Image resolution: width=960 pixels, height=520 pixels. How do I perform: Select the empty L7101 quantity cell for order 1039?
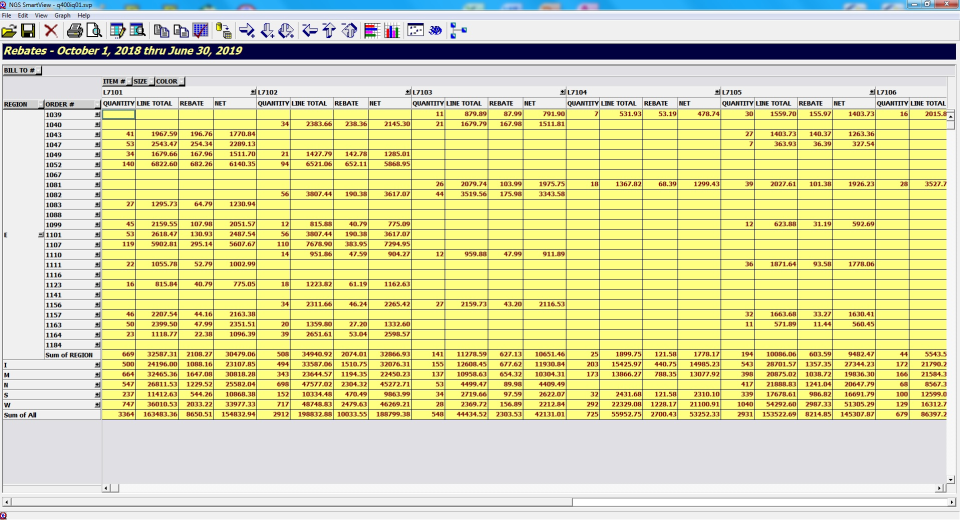(118, 114)
